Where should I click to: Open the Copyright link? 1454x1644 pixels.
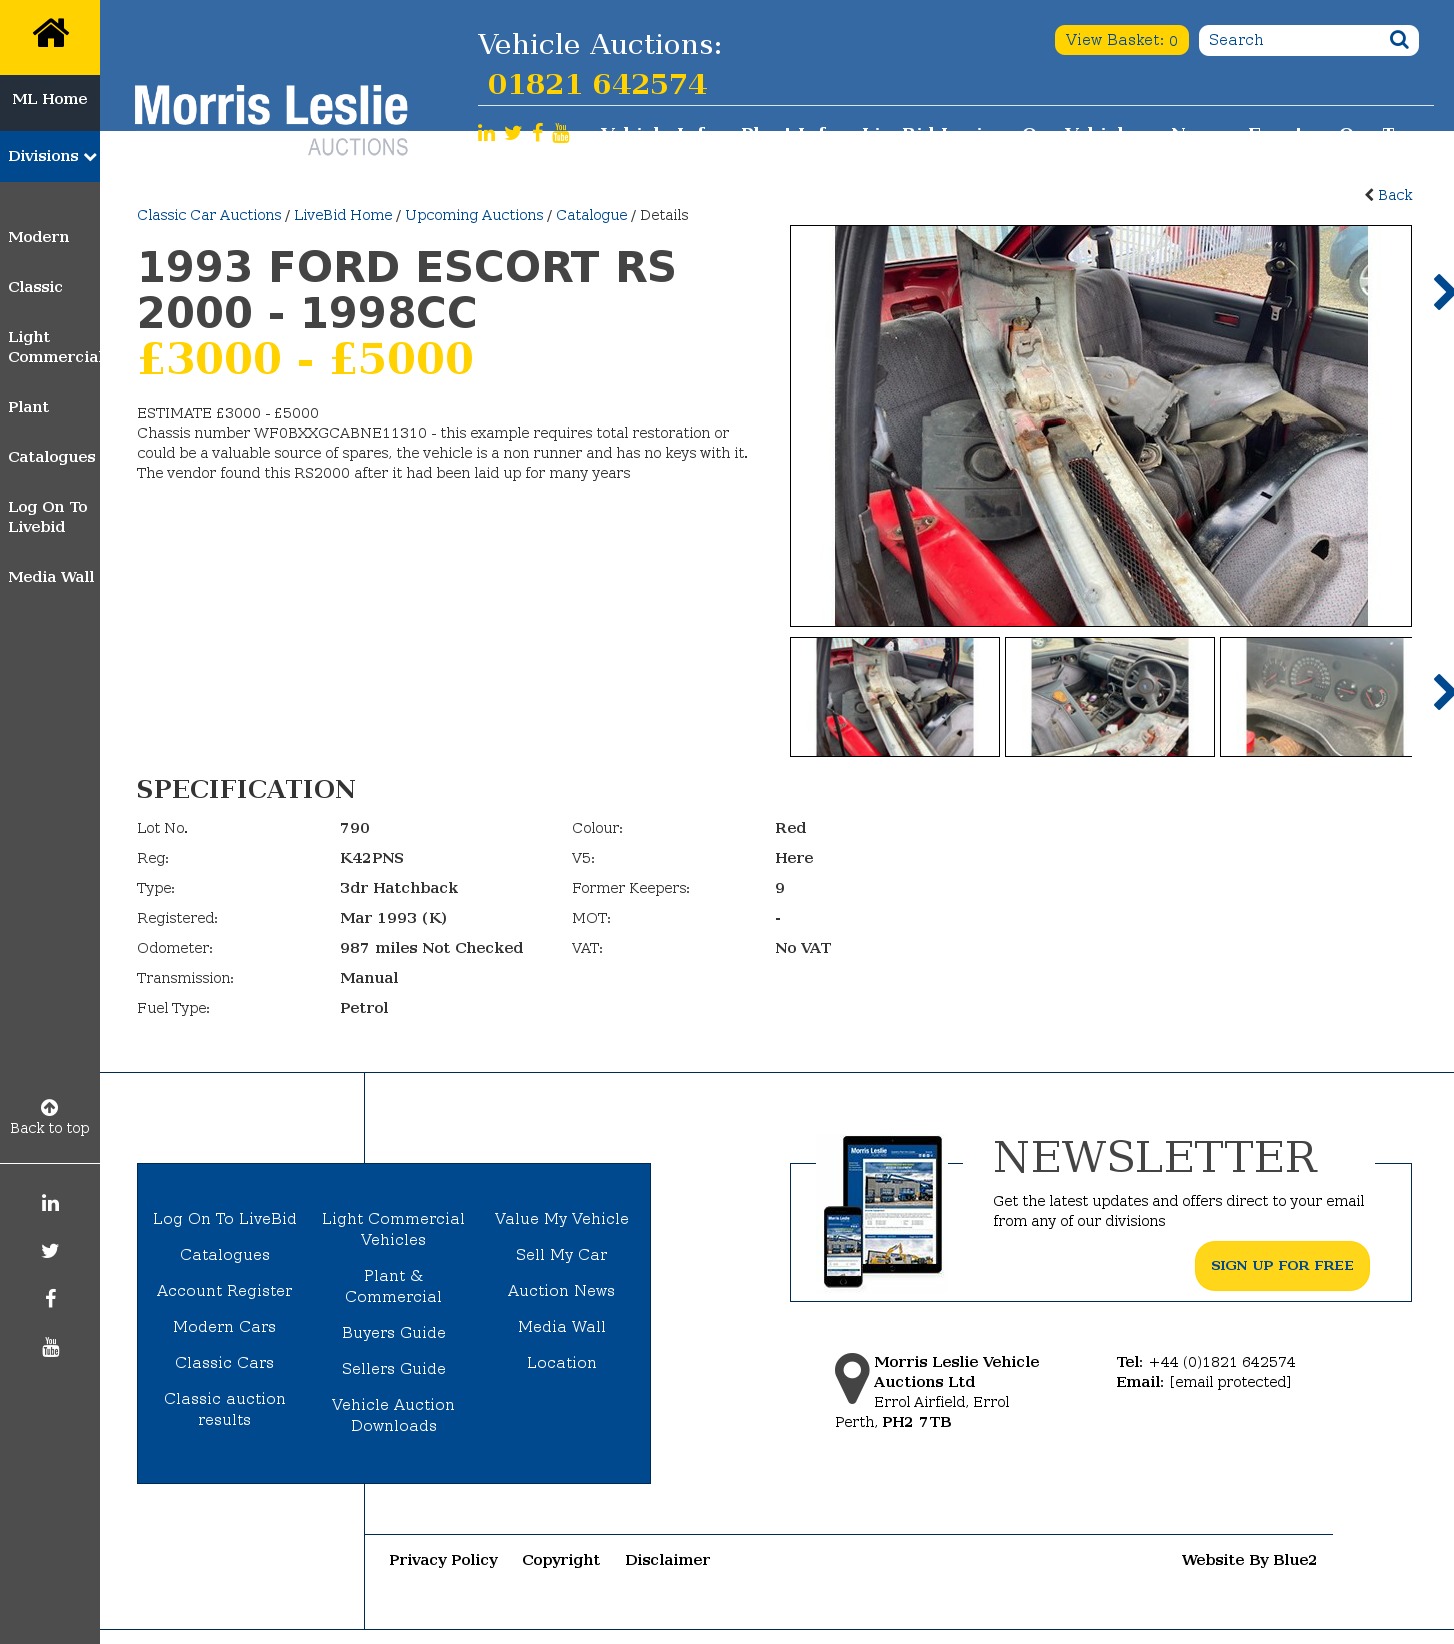[x=561, y=1560]
